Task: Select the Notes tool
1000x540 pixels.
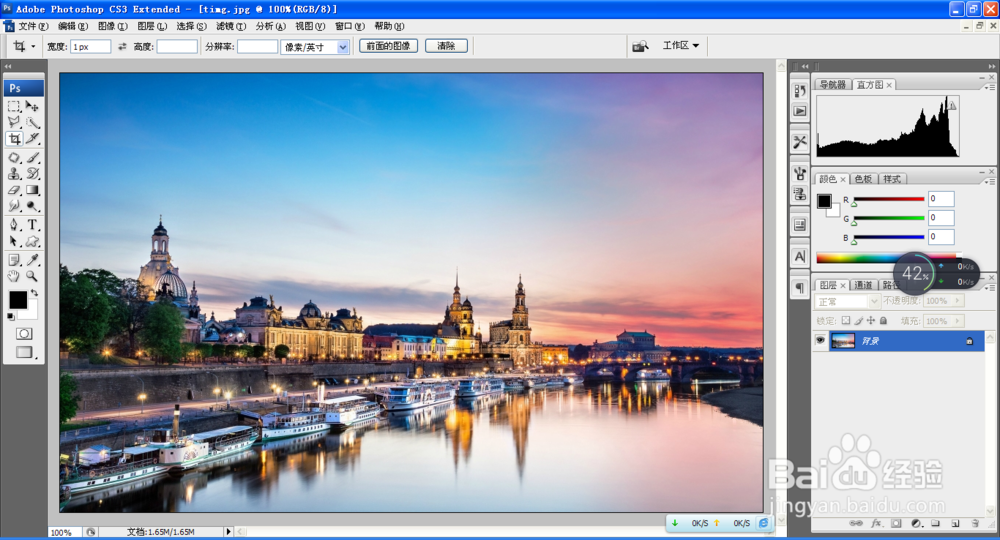Action: [x=14, y=259]
